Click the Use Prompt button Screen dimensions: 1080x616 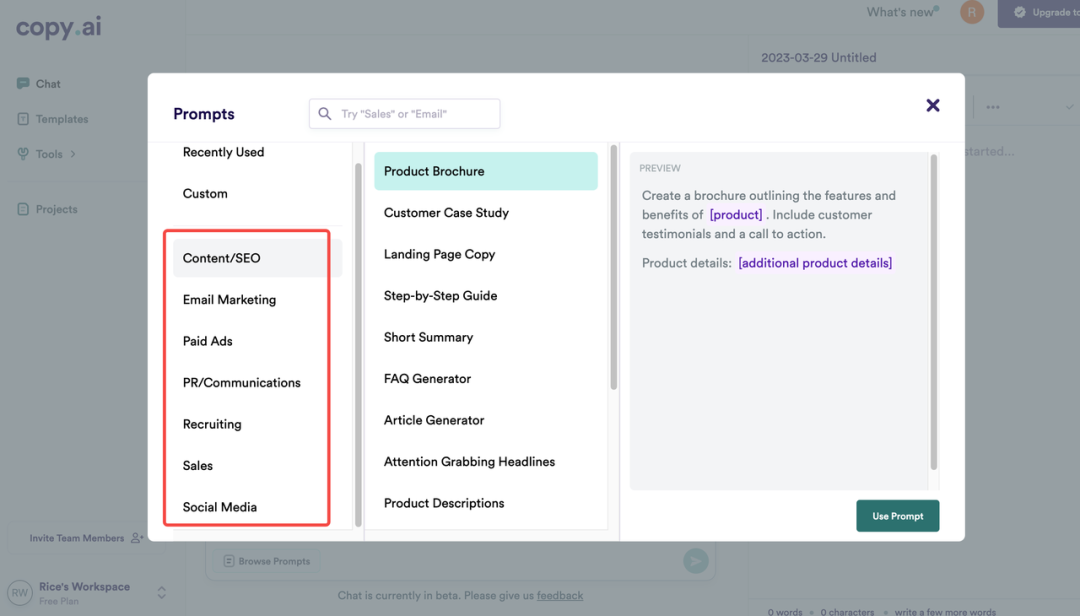pyautogui.click(x=897, y=516)
